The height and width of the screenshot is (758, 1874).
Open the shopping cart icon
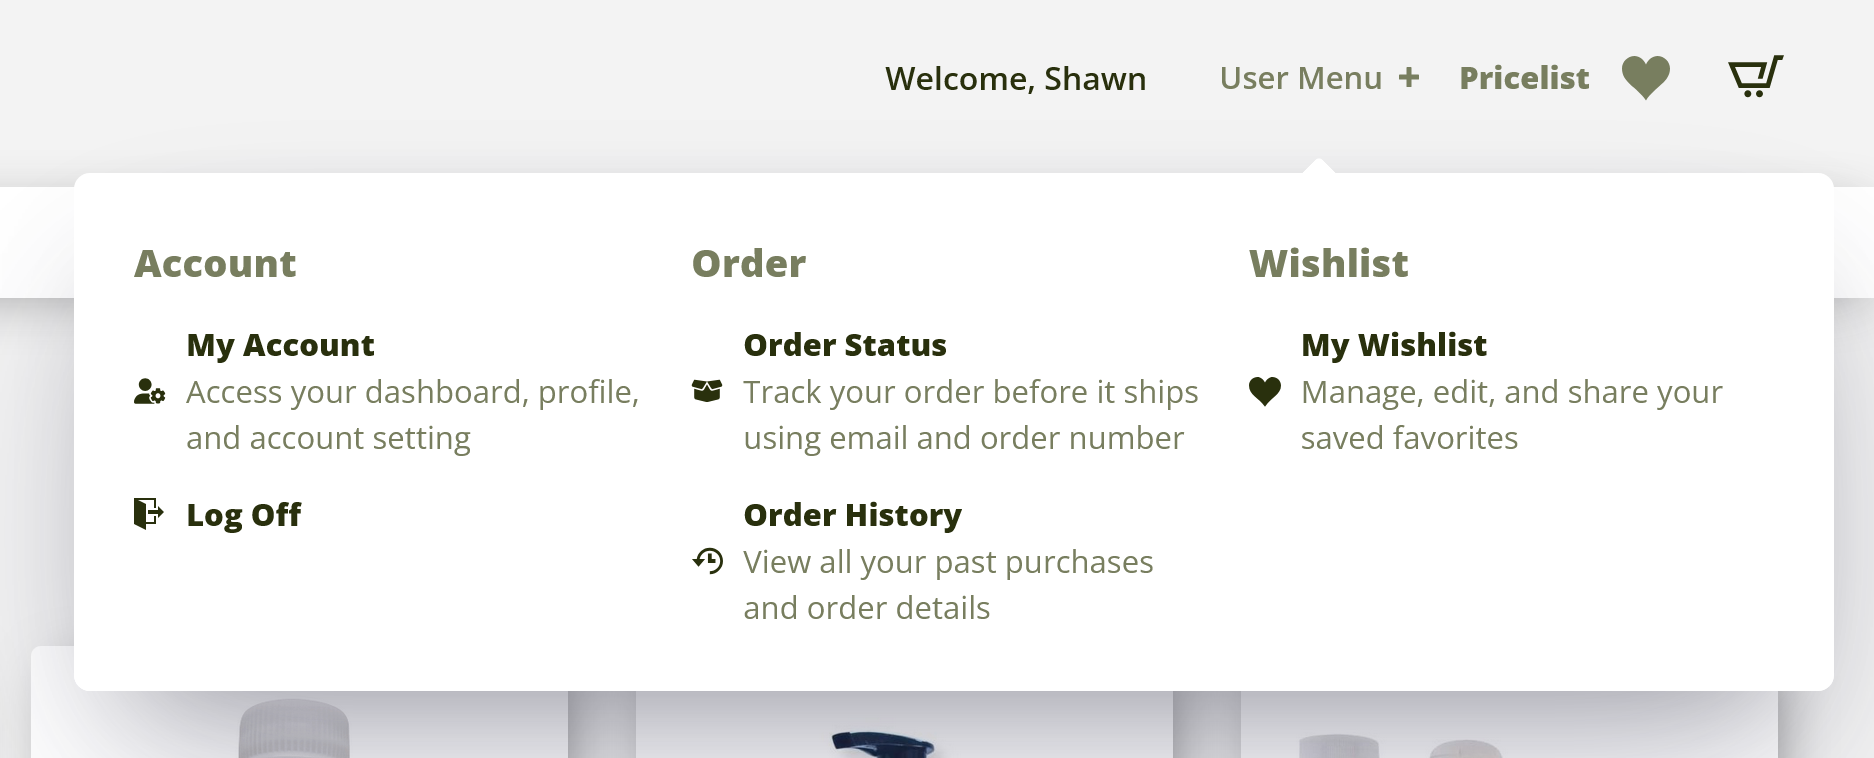(1755, 77)
